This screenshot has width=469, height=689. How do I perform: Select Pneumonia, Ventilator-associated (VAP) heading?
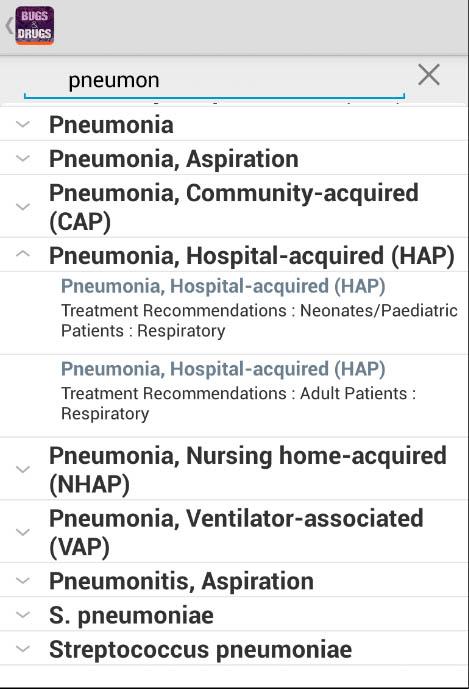[x=236, y=532]
